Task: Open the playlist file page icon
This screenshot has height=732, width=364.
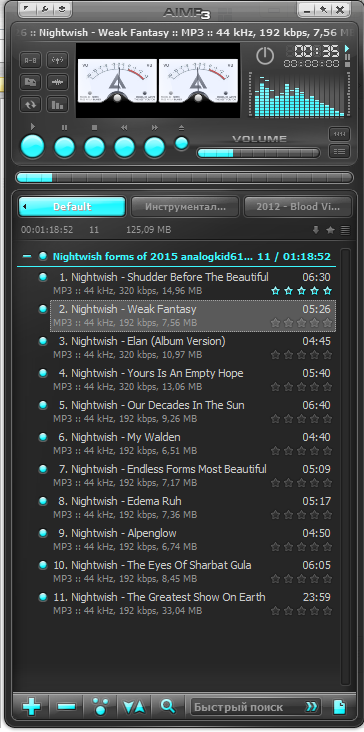Action: point(339,707)
